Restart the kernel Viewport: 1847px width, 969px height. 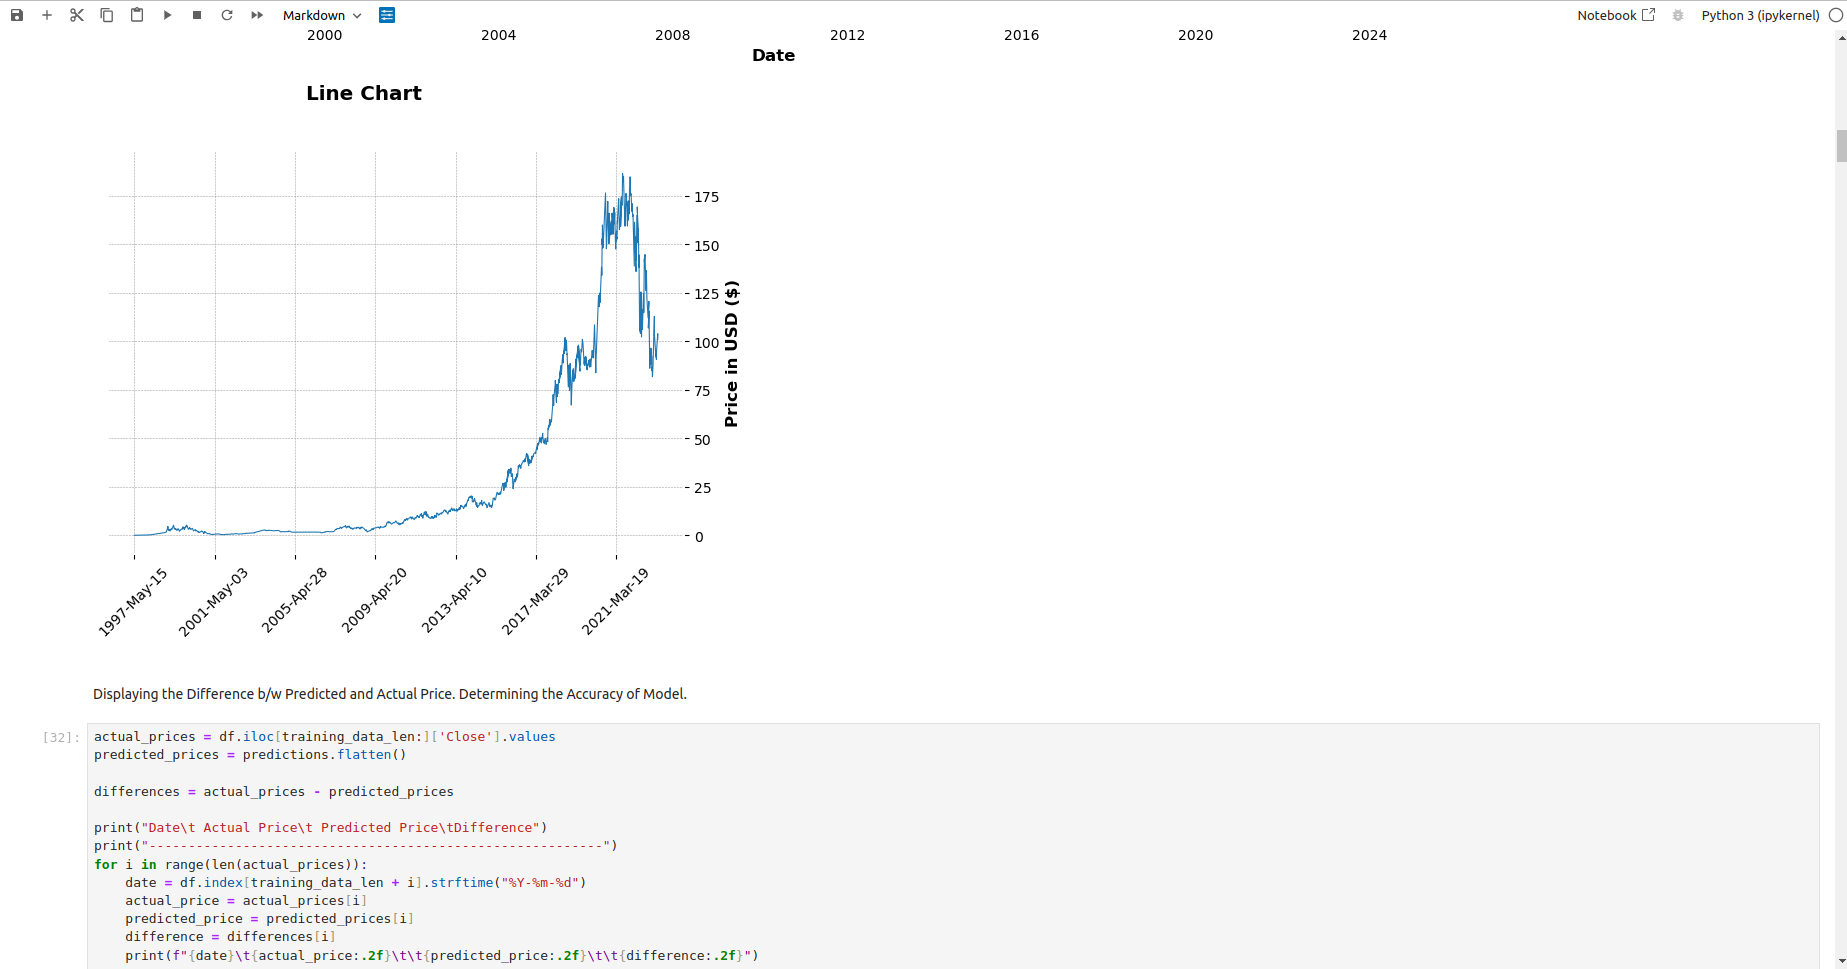tap(227, 15)
